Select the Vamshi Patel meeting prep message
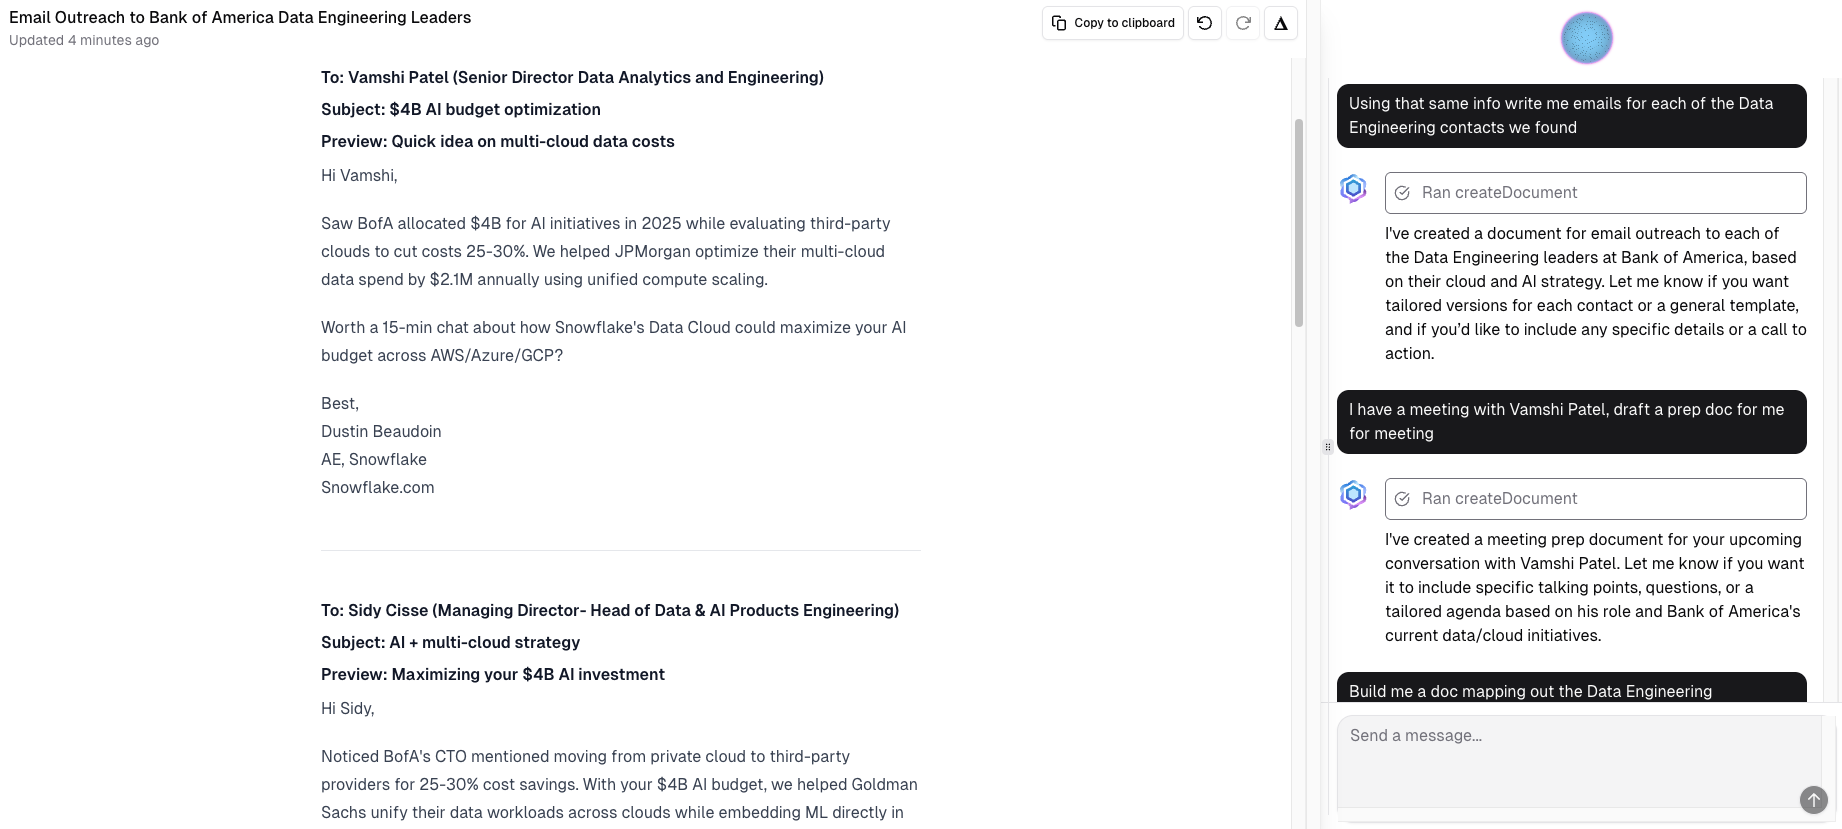 [x=1571, y=421]
